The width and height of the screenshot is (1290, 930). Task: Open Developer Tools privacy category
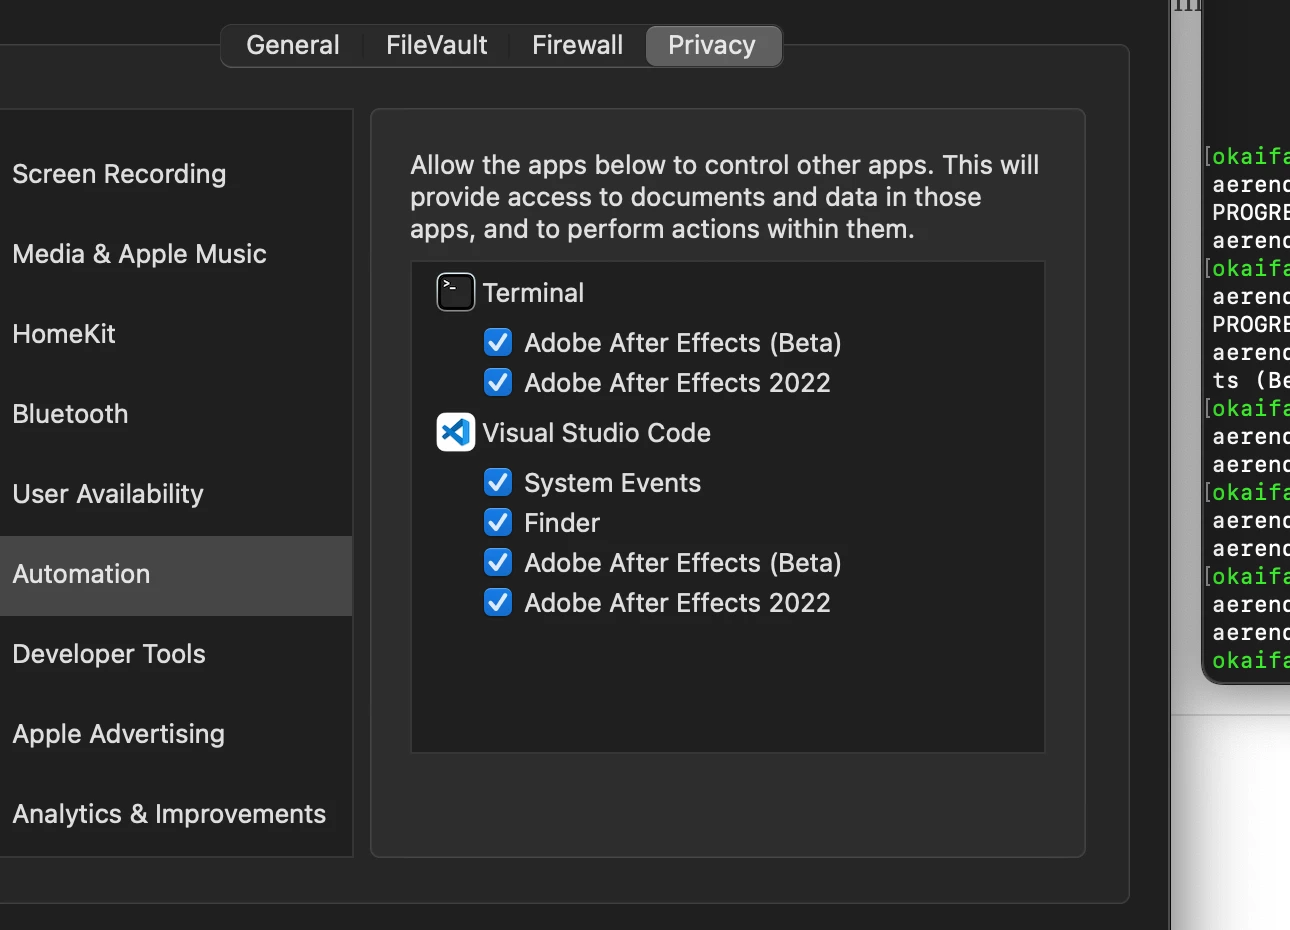click(109, 654)
